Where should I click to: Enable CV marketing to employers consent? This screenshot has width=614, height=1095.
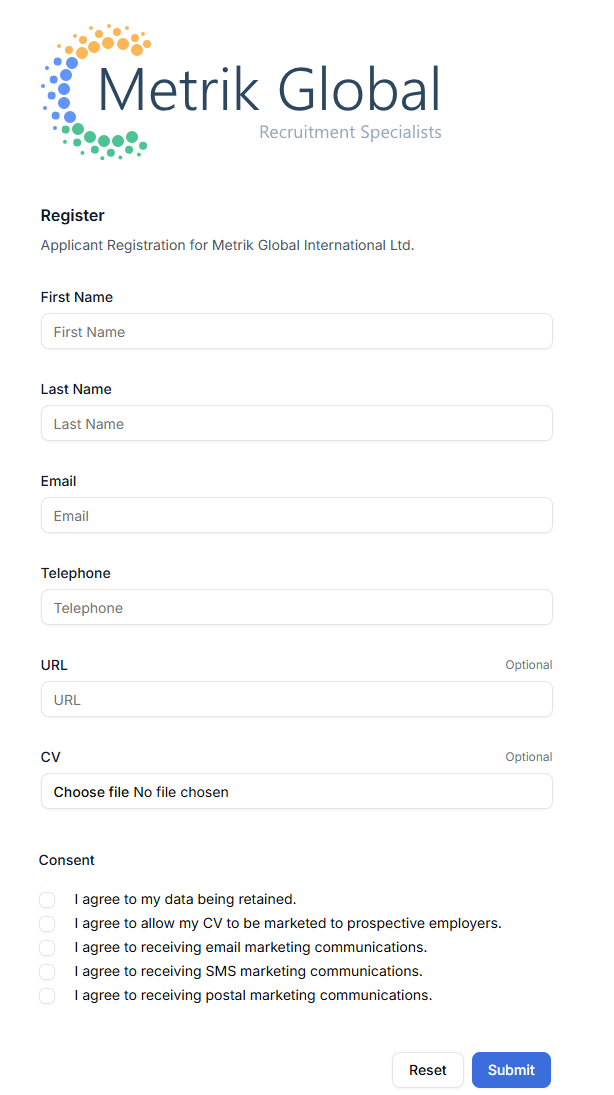pyautogui.click(x=47, y=924)
